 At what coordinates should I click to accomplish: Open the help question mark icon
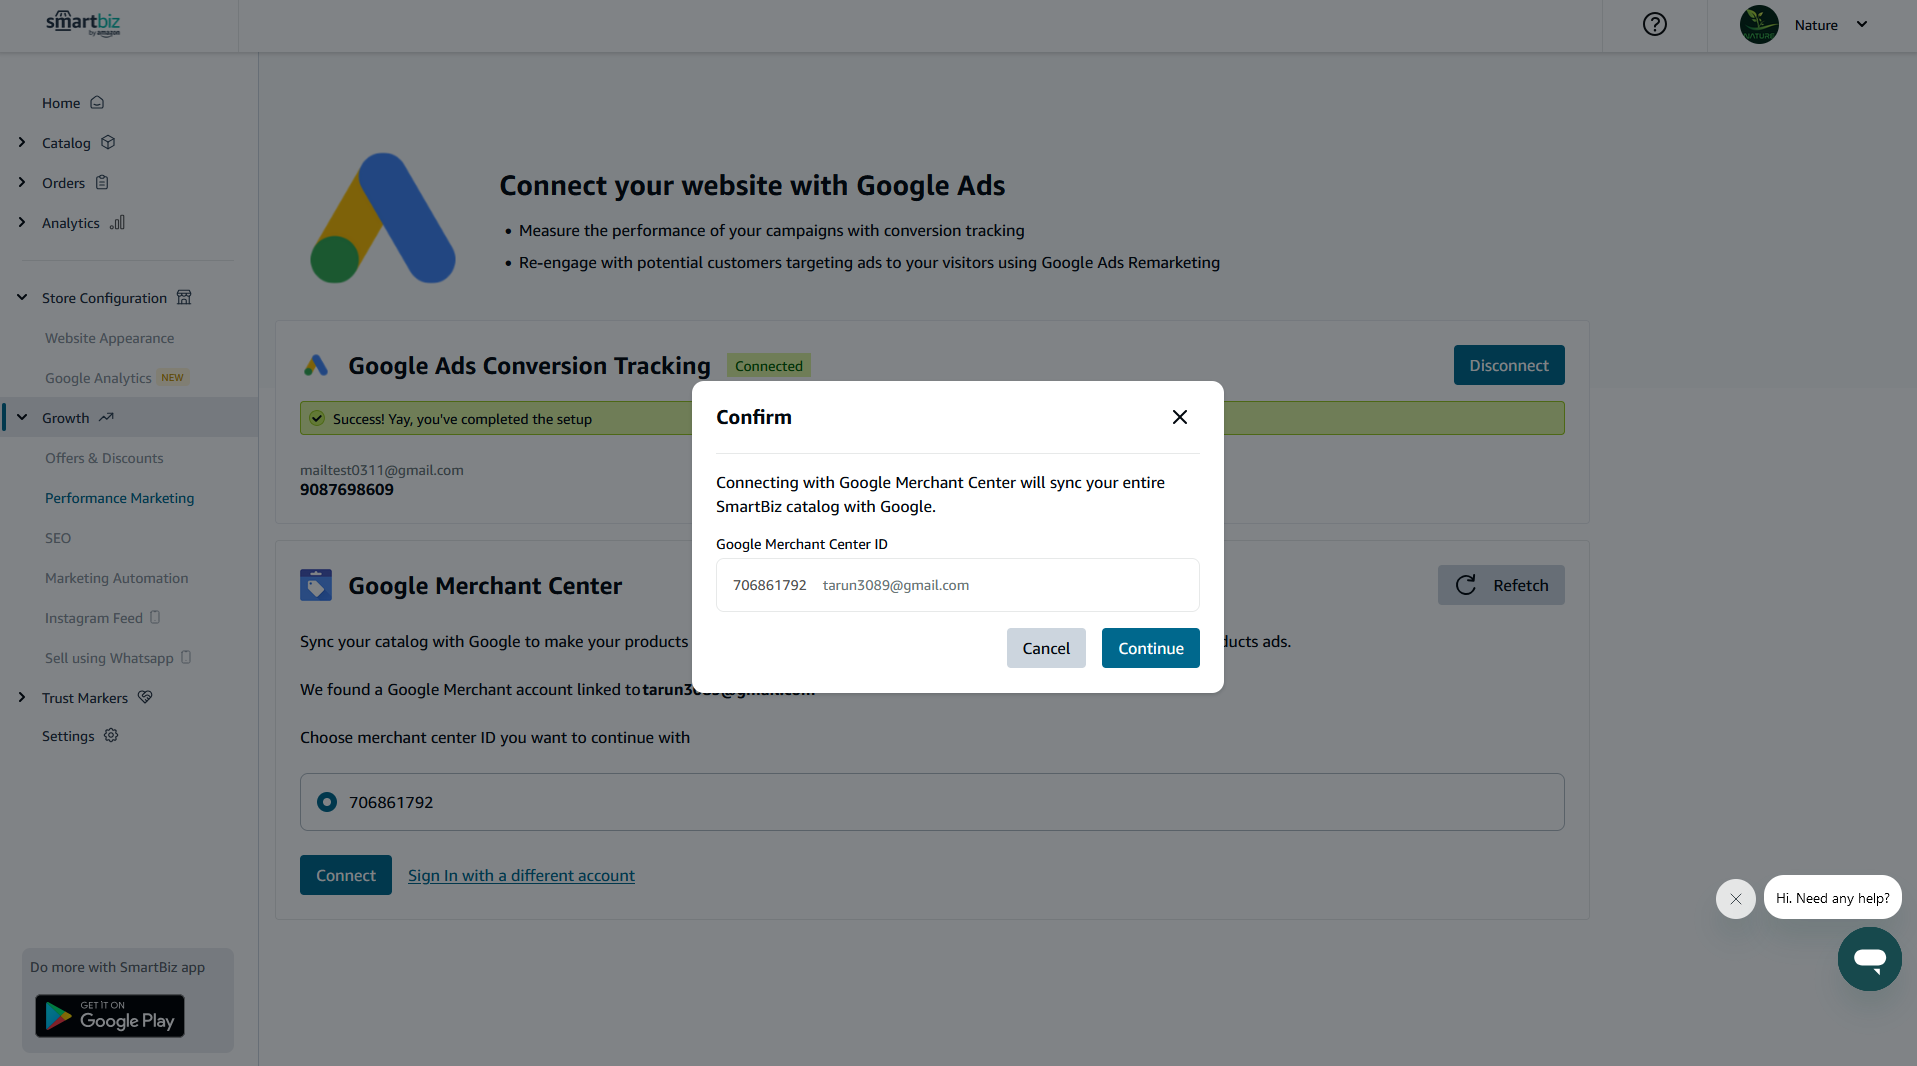pyautogui.click(x=1655, y=24)
